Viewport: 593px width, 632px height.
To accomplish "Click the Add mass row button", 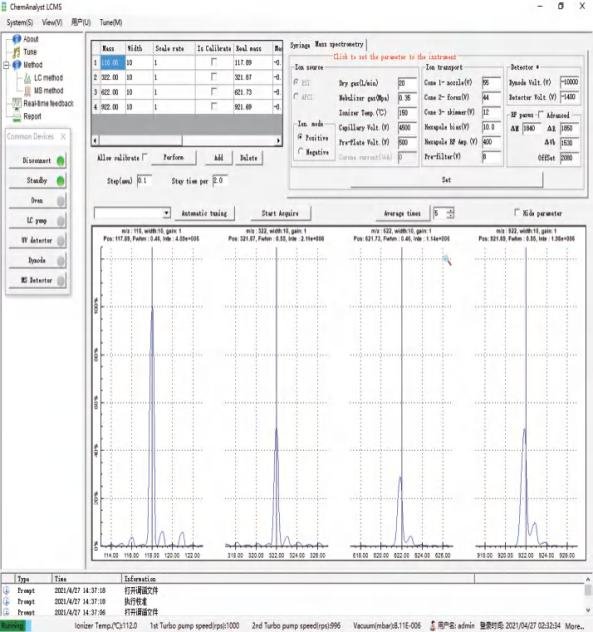I will [x=218, y=158].
